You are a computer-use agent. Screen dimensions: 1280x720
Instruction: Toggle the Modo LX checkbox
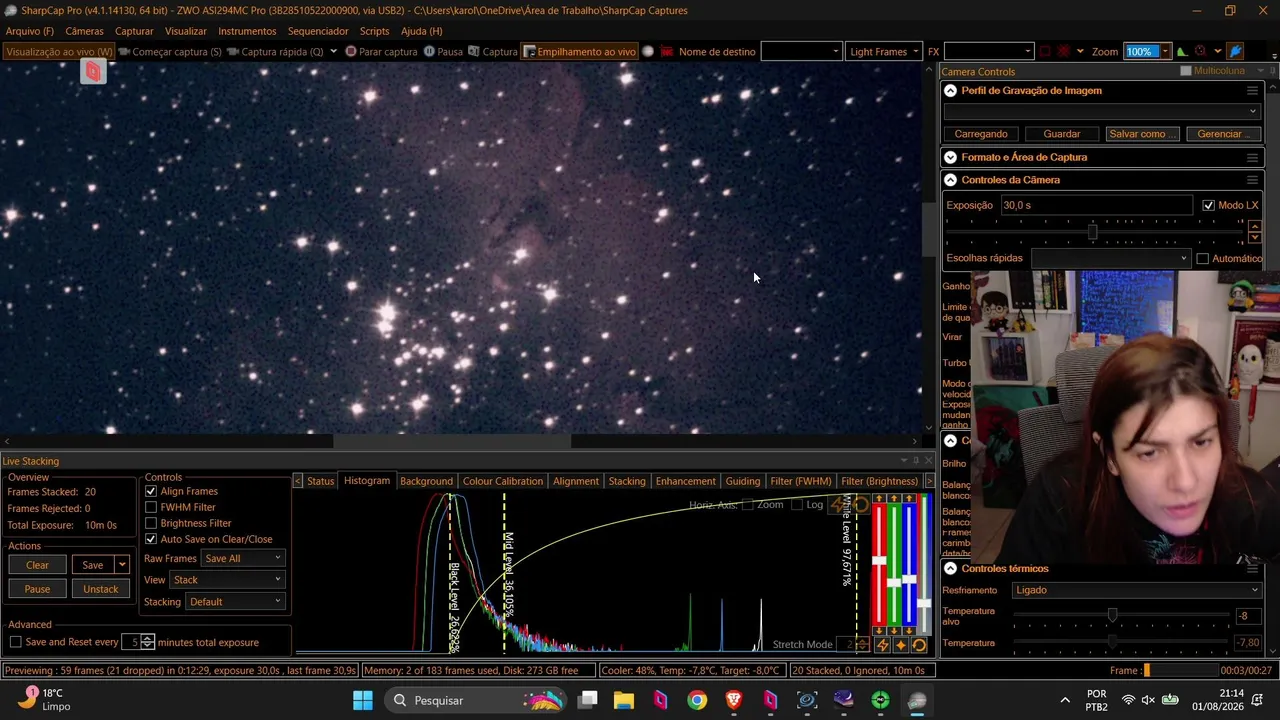click(x=1208, y=205)
